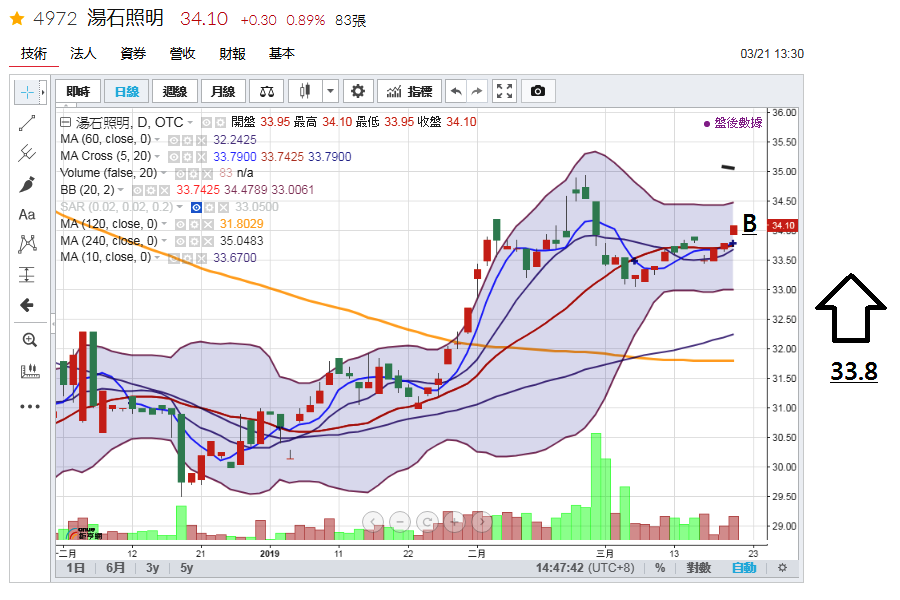Image resolution: width=900 pixels, height=600 pixels.
Task: Take a chart snapshot with camera icon
Action: coord(538,91)
